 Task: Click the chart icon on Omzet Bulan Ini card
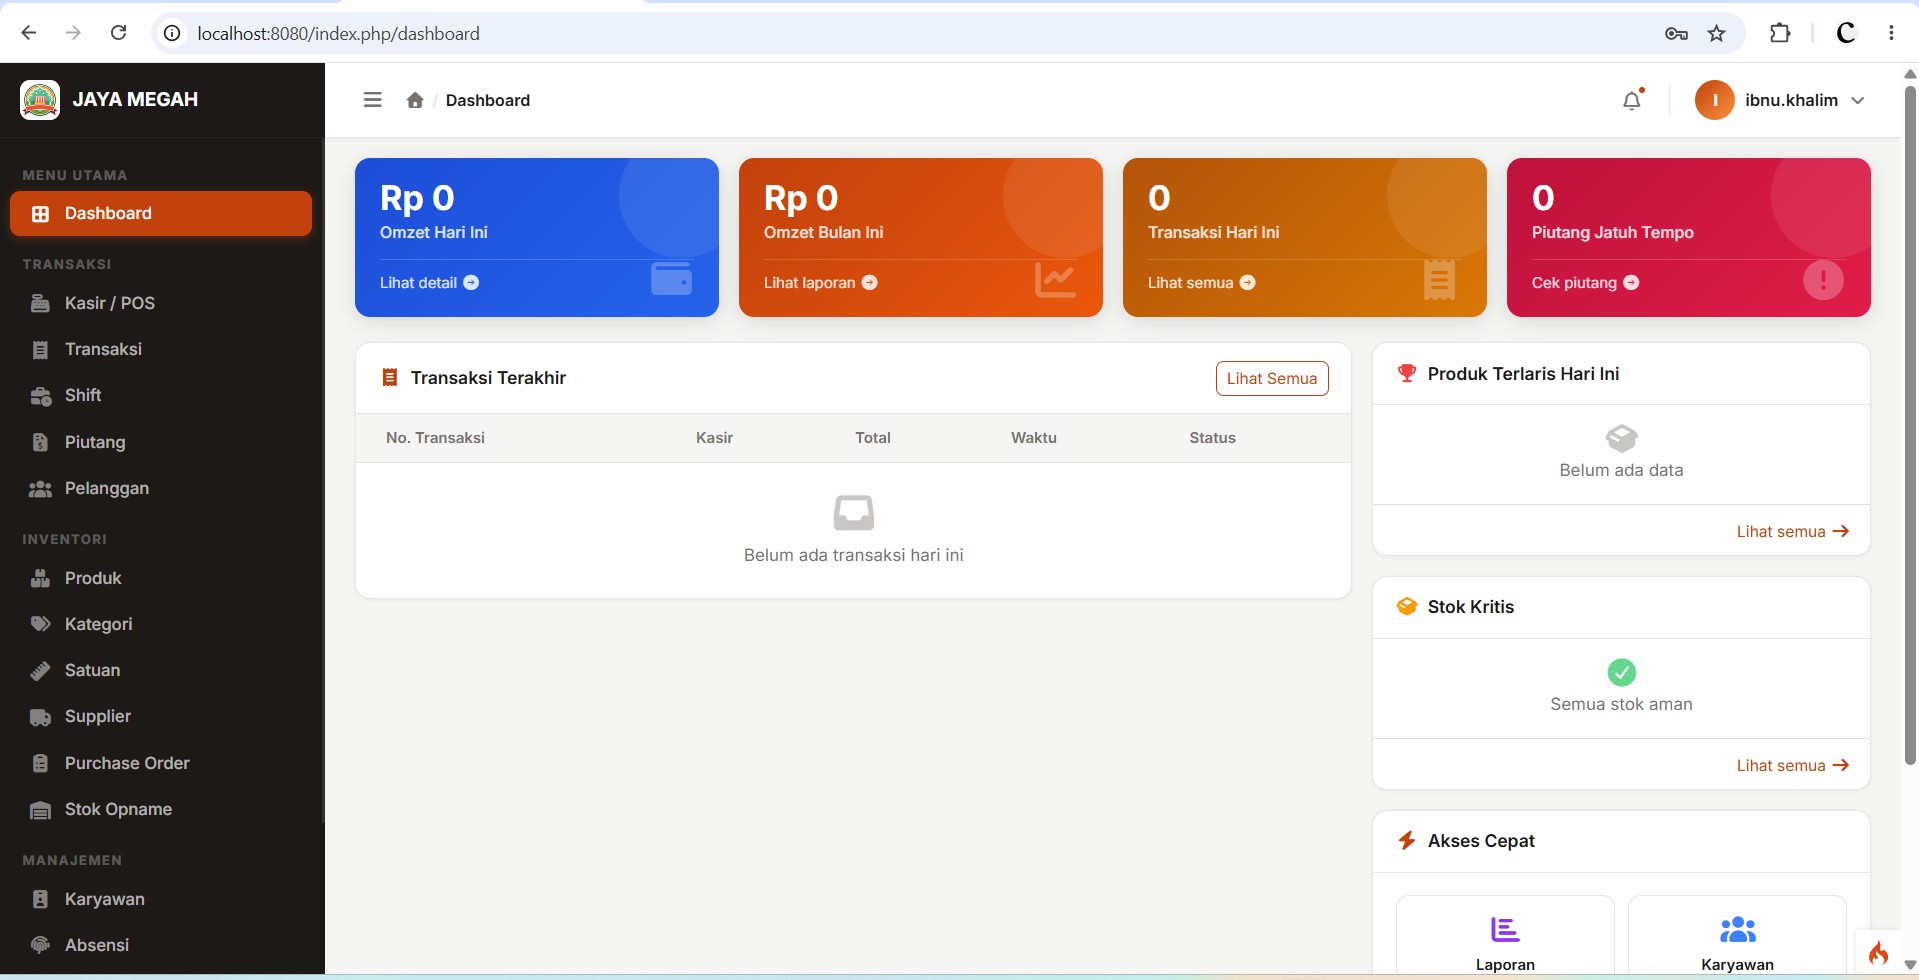(x=1055, y=280)
